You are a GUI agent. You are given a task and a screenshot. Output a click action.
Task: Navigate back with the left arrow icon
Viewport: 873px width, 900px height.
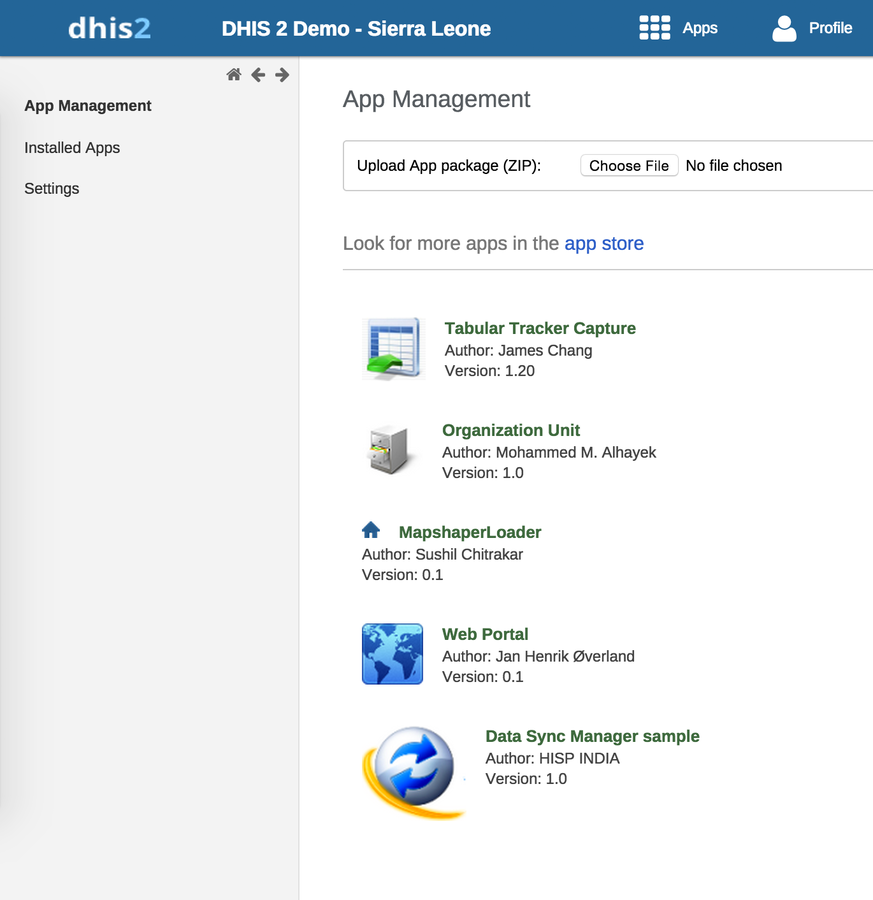click(258, 75)
